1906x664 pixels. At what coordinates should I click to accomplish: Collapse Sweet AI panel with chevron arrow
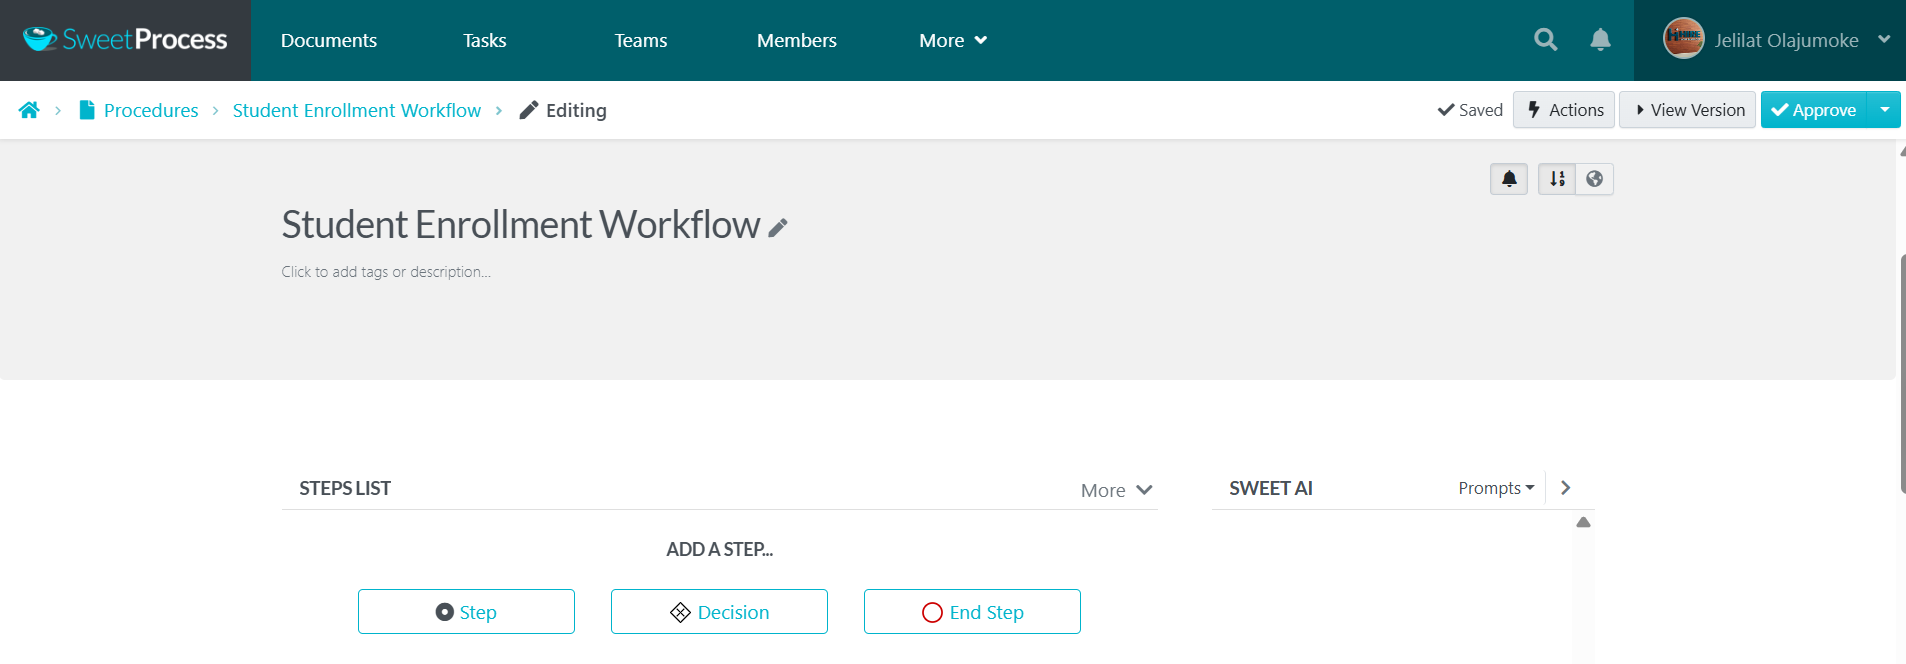[x=1566, y=488]
